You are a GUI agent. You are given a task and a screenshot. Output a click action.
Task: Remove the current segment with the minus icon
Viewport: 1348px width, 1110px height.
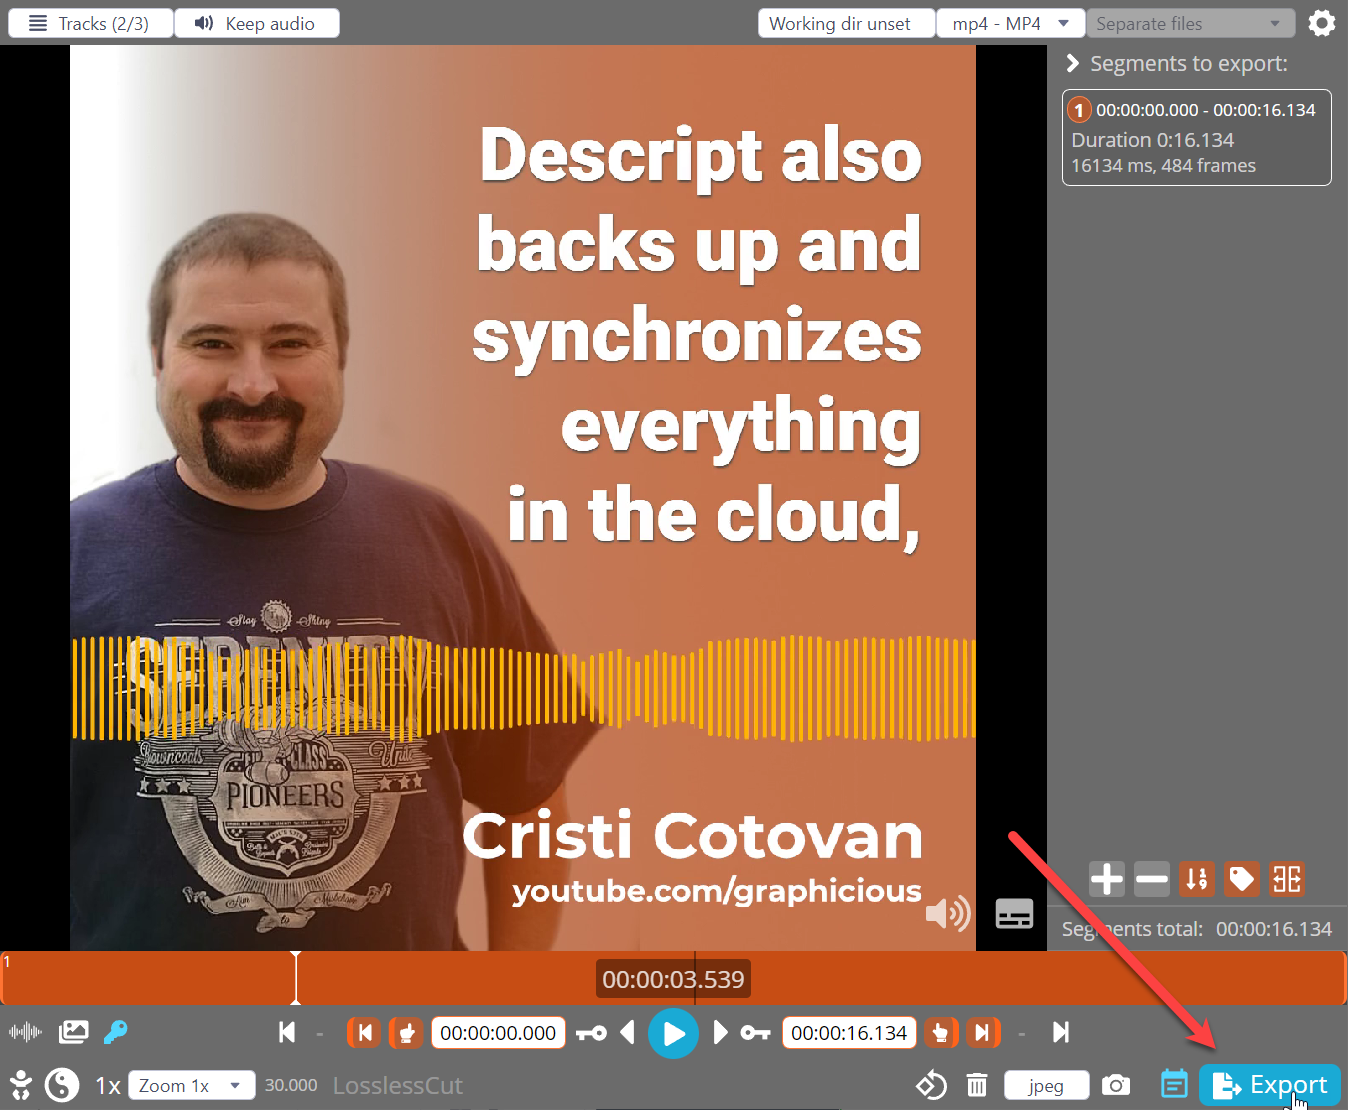point(1152,879)
